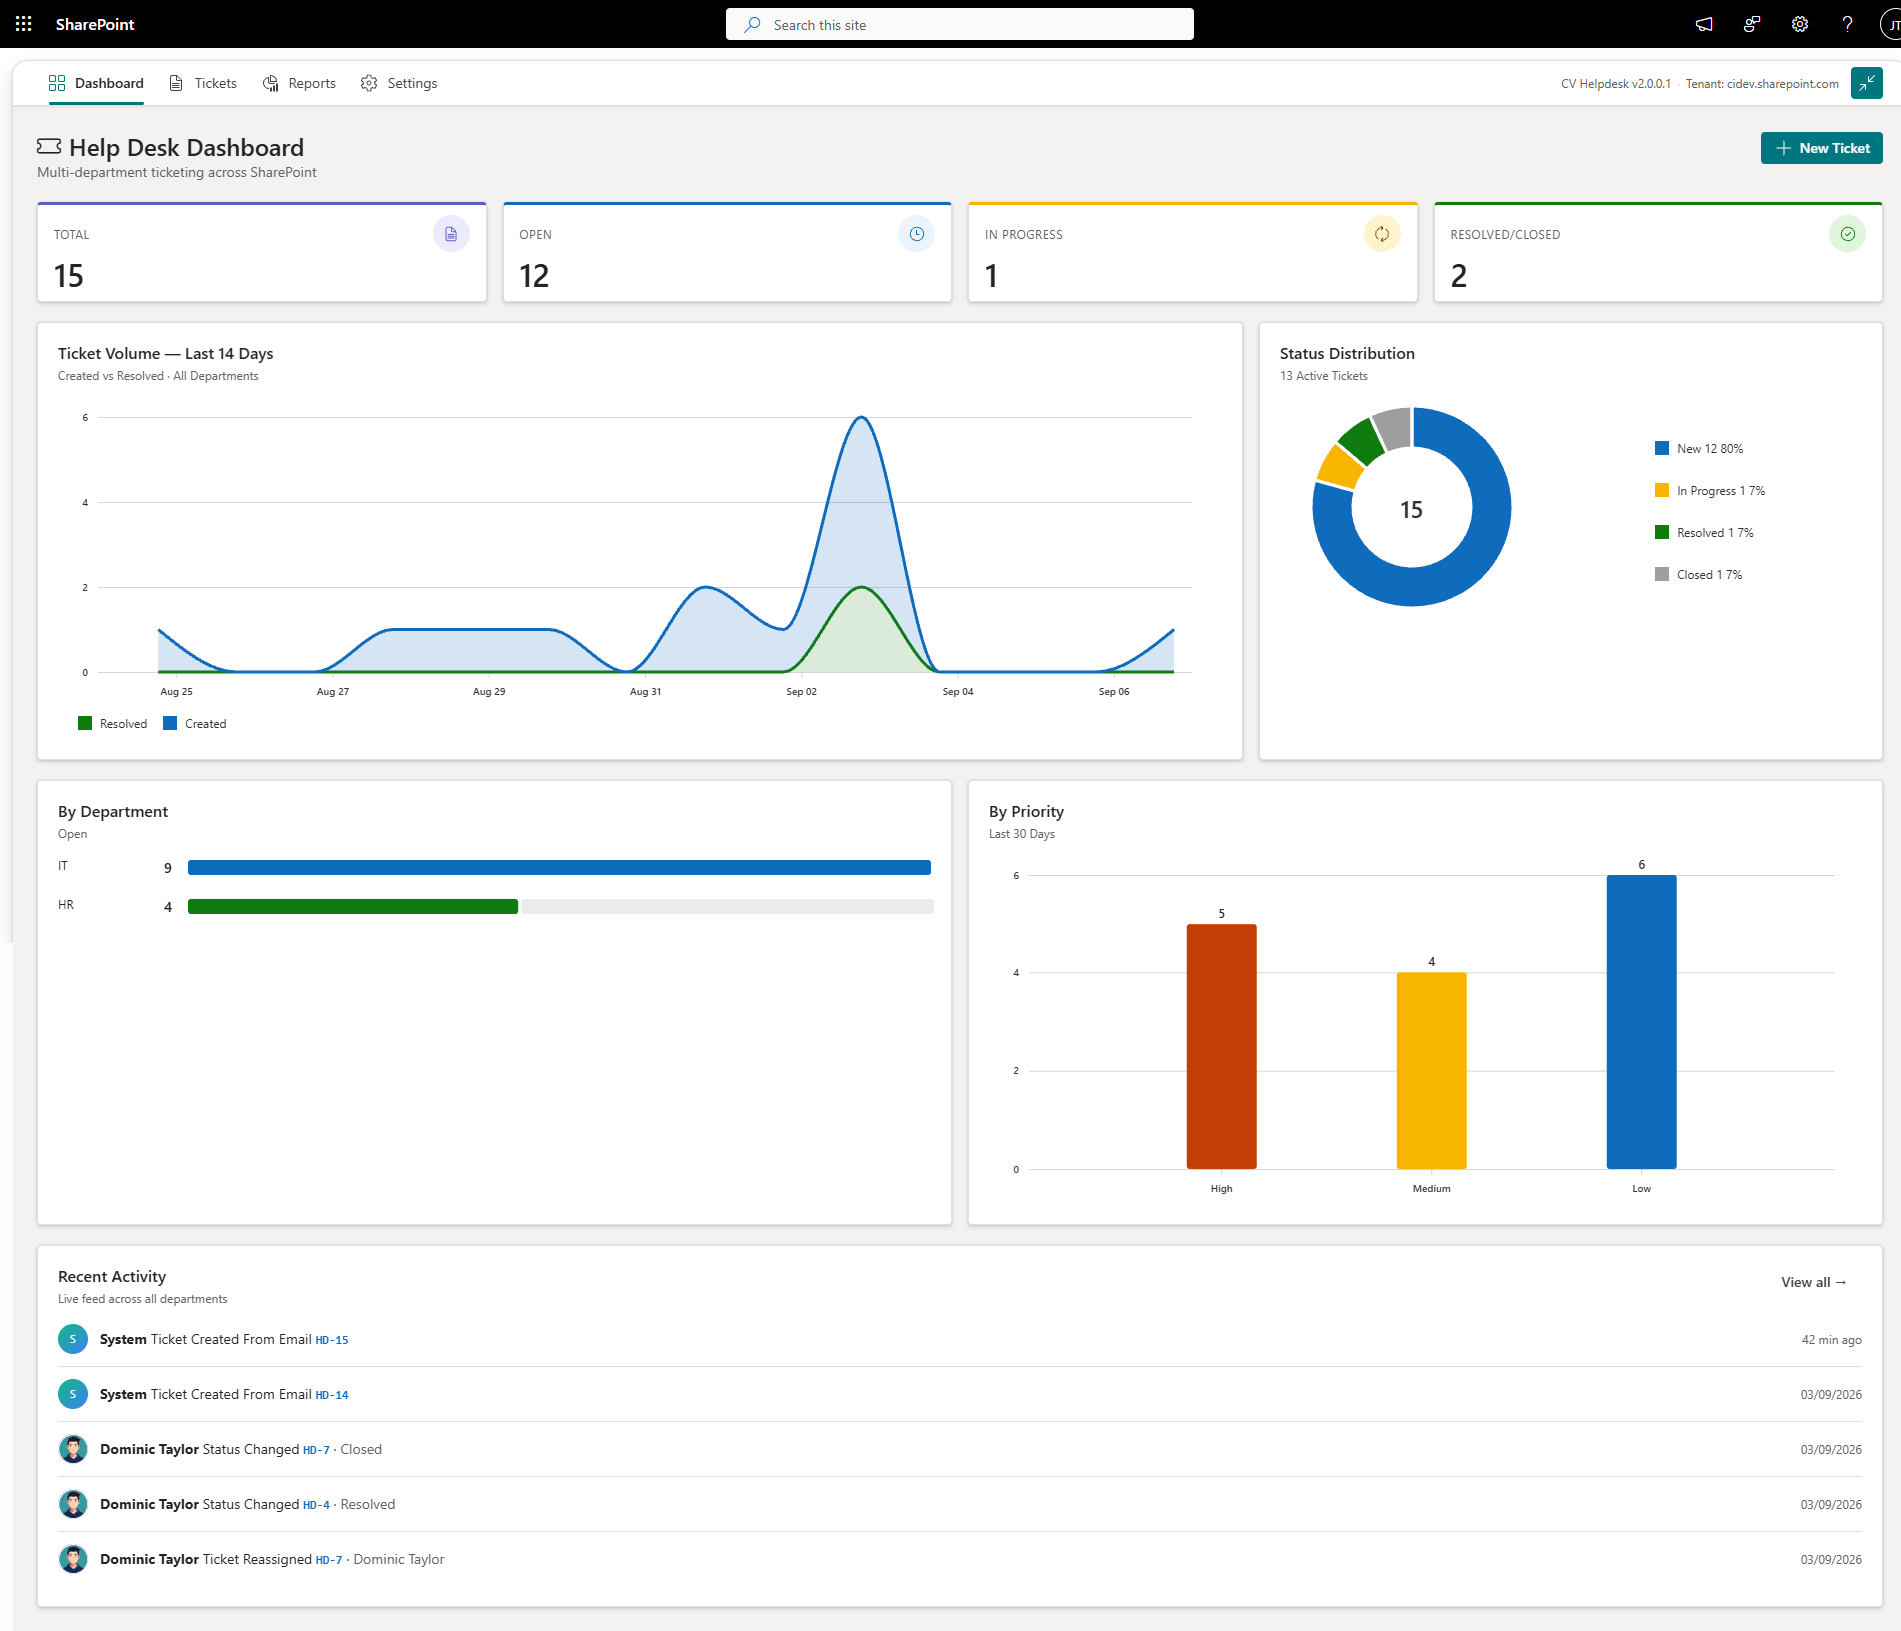The height and width of the screenshot is (1631, 1901).
Task: Open the user profile avatar
Action: click(x=1891, y=25)
